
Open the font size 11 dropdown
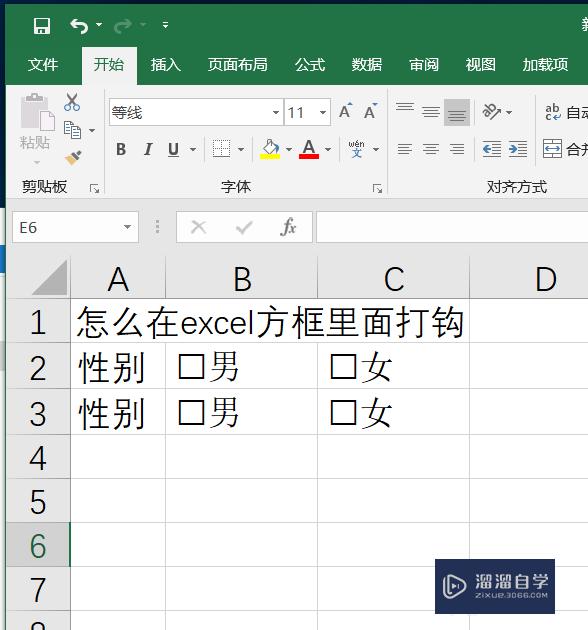323,112
